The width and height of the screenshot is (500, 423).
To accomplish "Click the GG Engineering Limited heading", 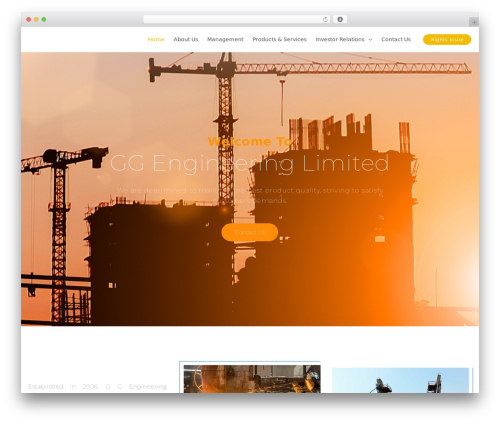I will click(250, 163).
